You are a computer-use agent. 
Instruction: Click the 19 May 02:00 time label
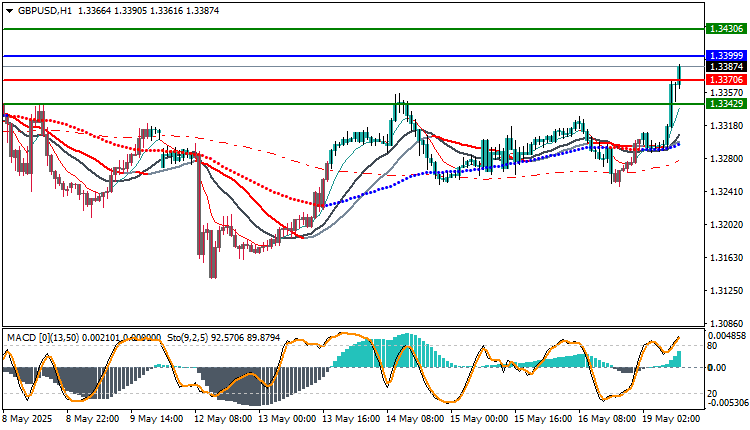pos(671,419)
